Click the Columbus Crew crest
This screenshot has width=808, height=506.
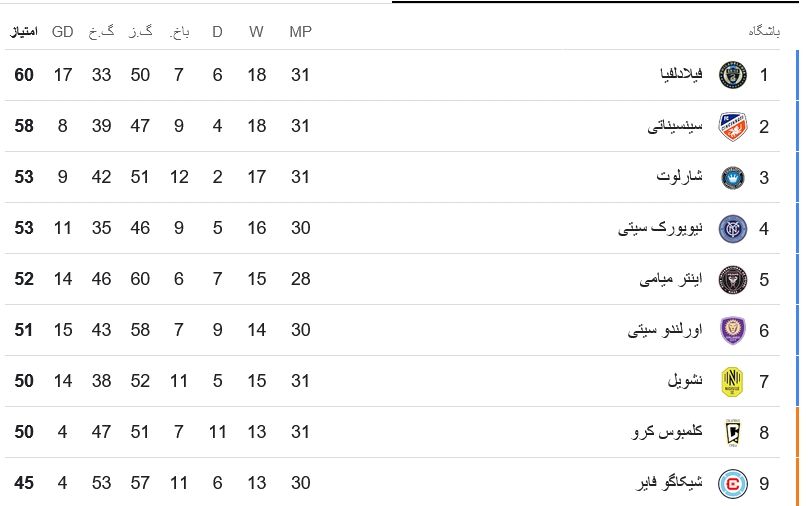(x=733, y=432)
